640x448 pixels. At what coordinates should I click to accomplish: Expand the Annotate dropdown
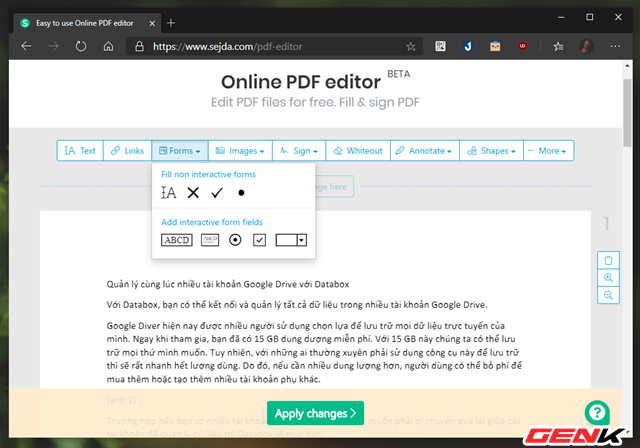tap(425, 151)
